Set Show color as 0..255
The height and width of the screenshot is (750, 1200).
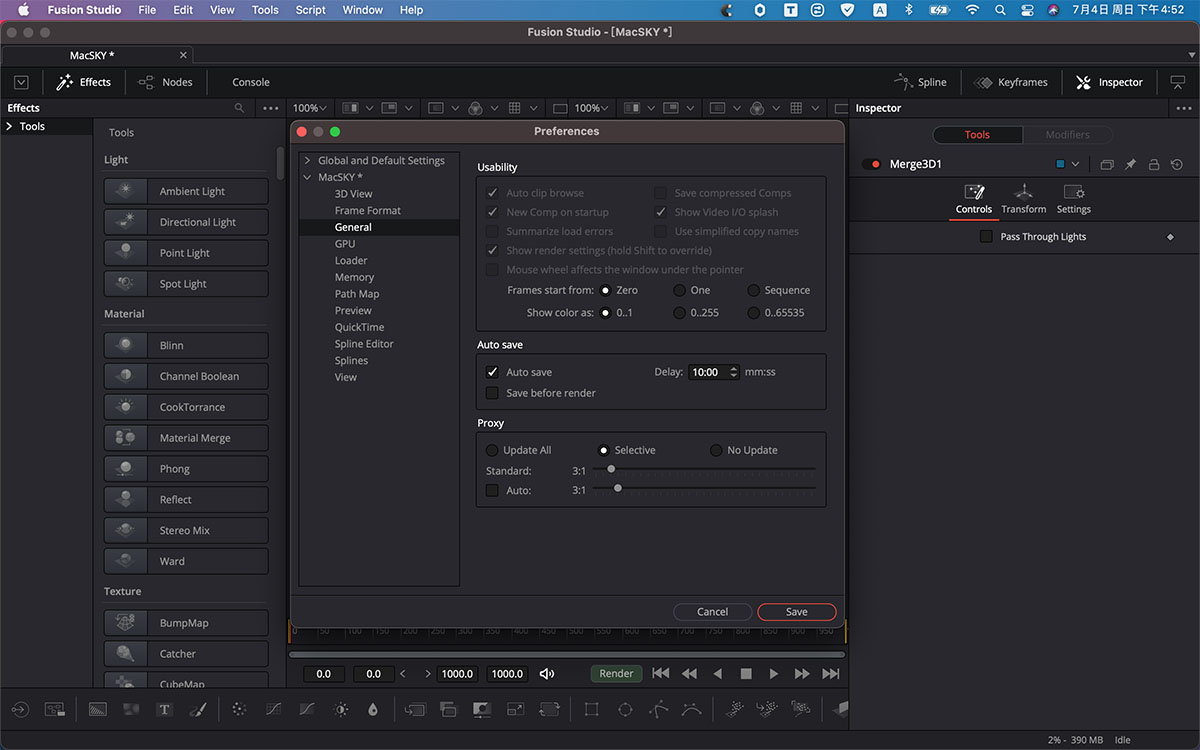[x=680, y=313]
